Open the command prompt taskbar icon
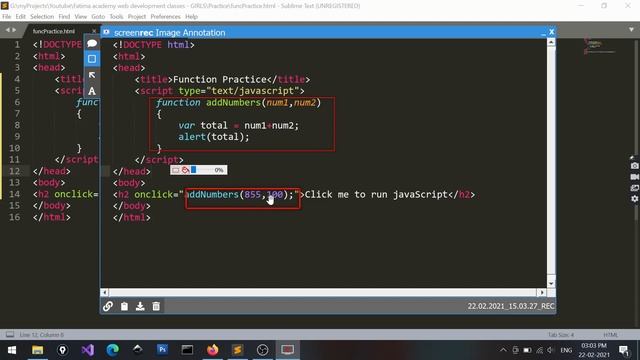640x360 pixels. pos(187,350)
